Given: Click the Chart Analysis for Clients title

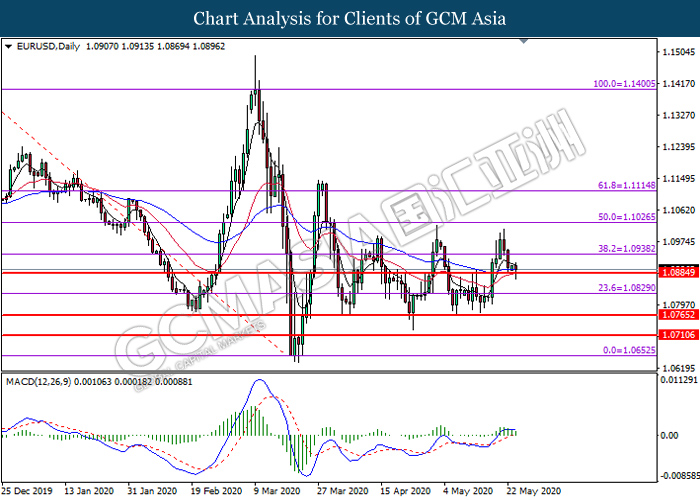Looking at the screenshot, I should coord(350,18).
